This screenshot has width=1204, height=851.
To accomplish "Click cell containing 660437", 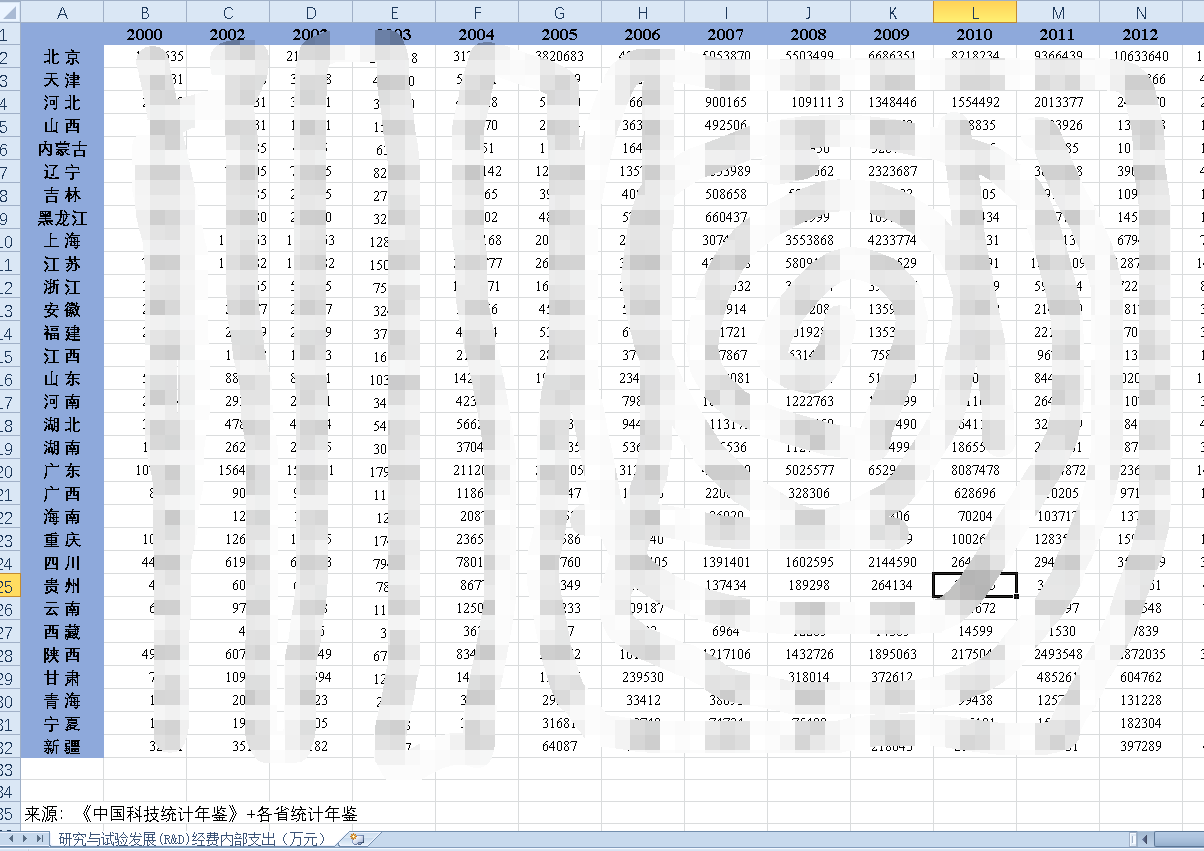I will click(725, 218).
